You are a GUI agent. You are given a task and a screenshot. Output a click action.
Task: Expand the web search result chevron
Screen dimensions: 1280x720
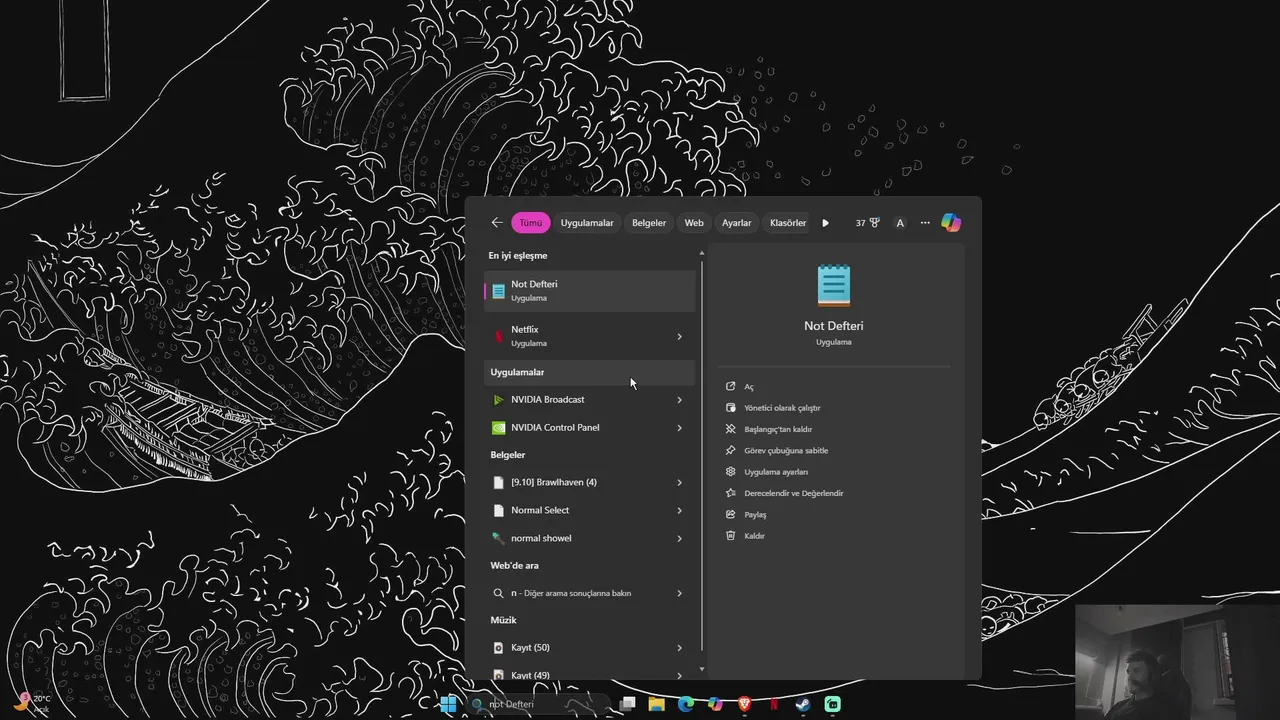point(679,594)
